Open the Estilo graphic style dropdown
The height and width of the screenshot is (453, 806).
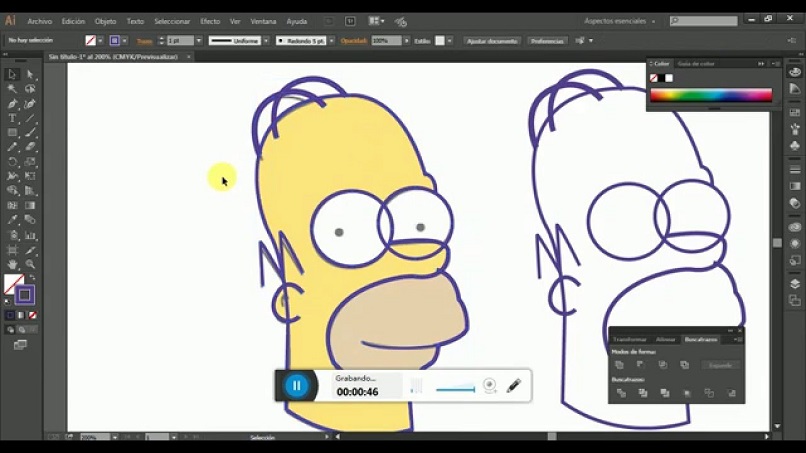(450, 41)
